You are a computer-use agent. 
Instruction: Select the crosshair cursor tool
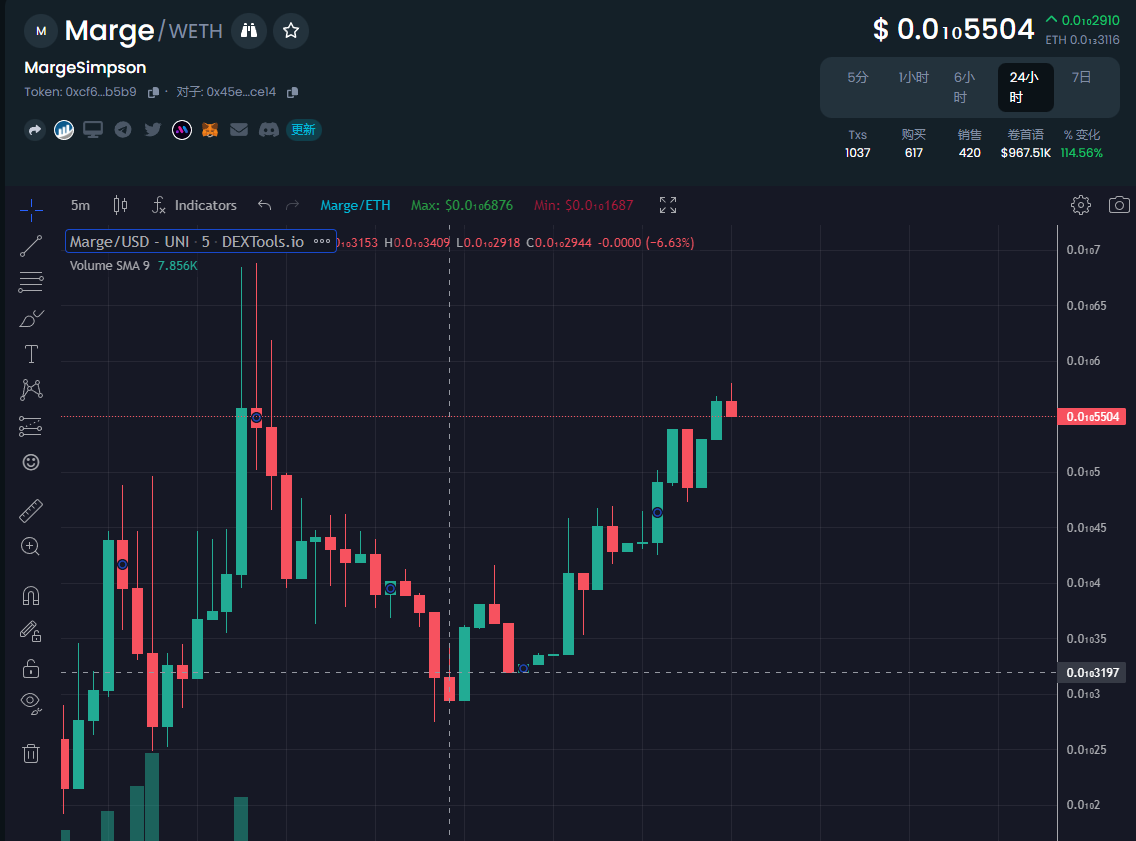[31, 210]
